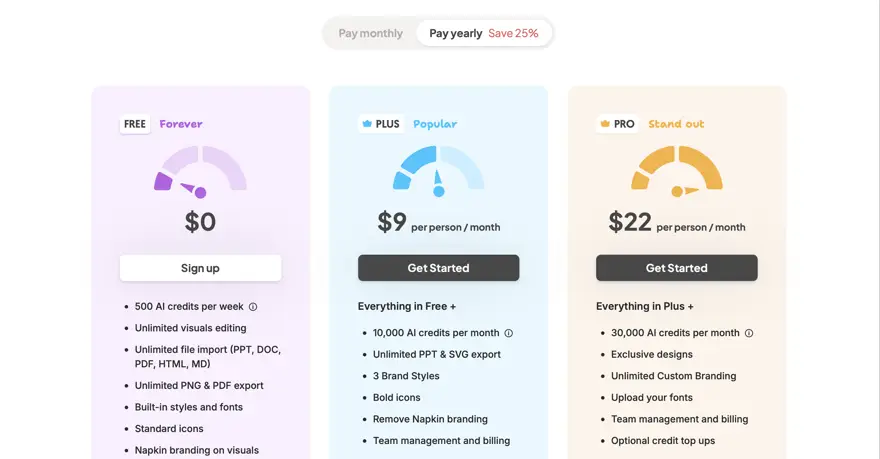Click the purple gauge icon in the Free plan

click(200, 172)
